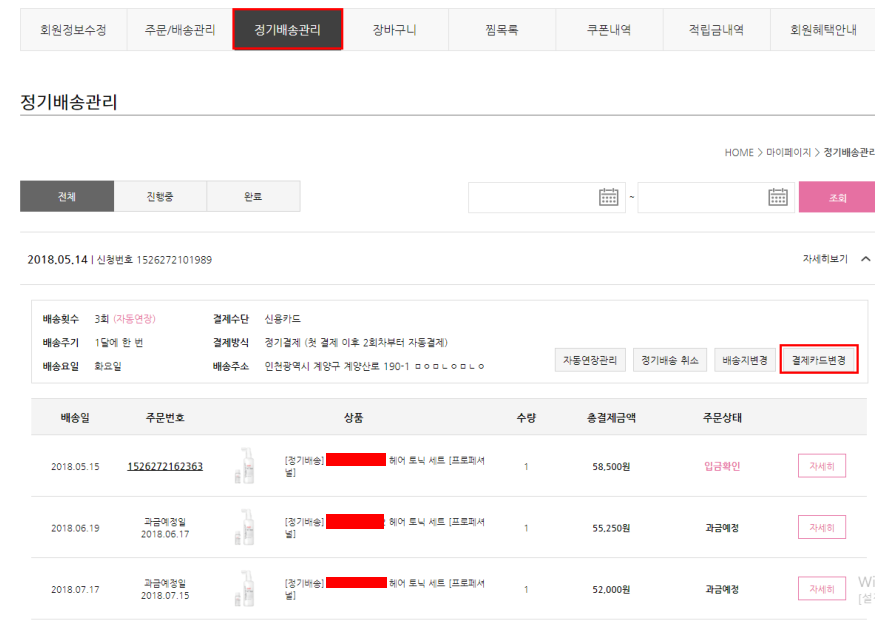This screenshot has height=625, width=883.
Task: Select the 완료 filter tab
Action: 253,197
